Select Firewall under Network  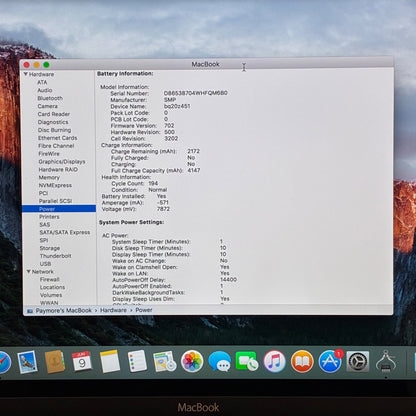(49, 279)
